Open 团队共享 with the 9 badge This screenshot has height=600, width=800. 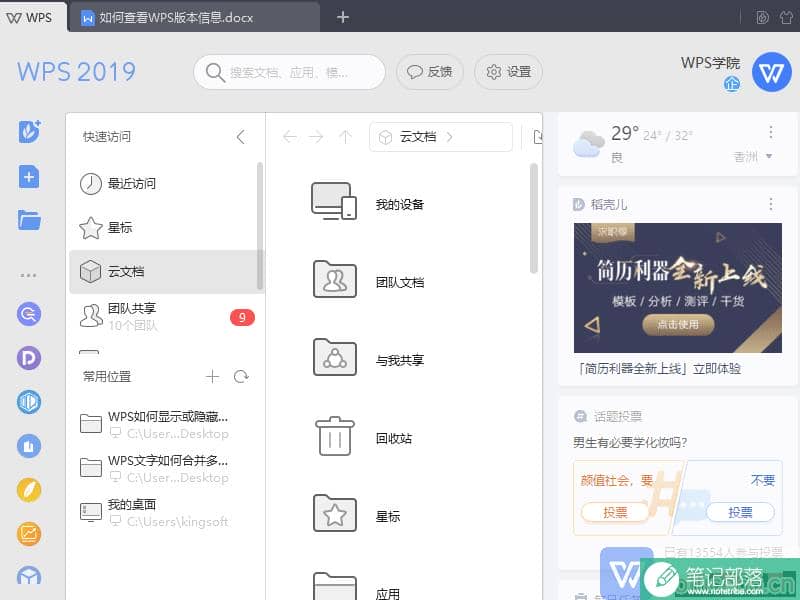click(166, 316)
